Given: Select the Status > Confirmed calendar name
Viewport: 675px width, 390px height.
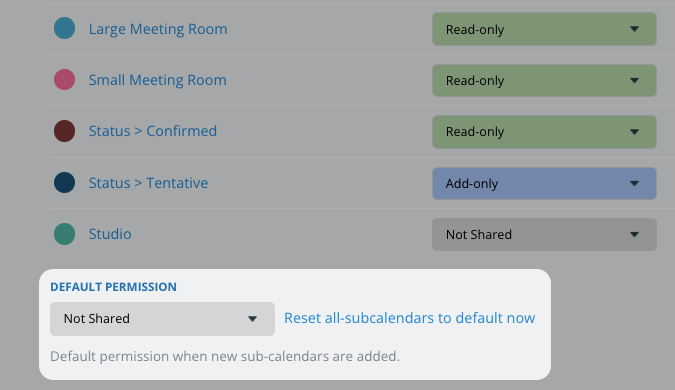Looking at the screenshot, I should (152, 131).
